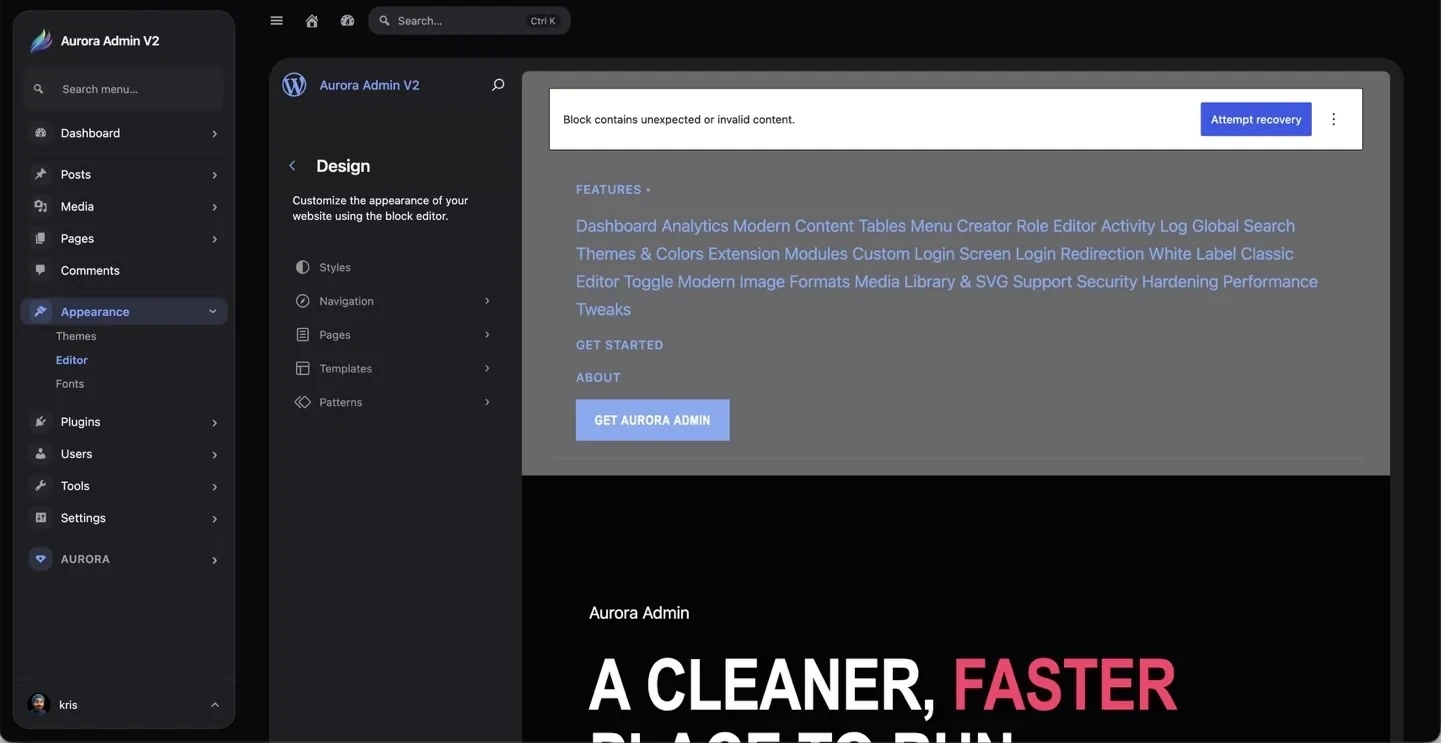Click the ABOUT link in preview

[x=598, y=377]
